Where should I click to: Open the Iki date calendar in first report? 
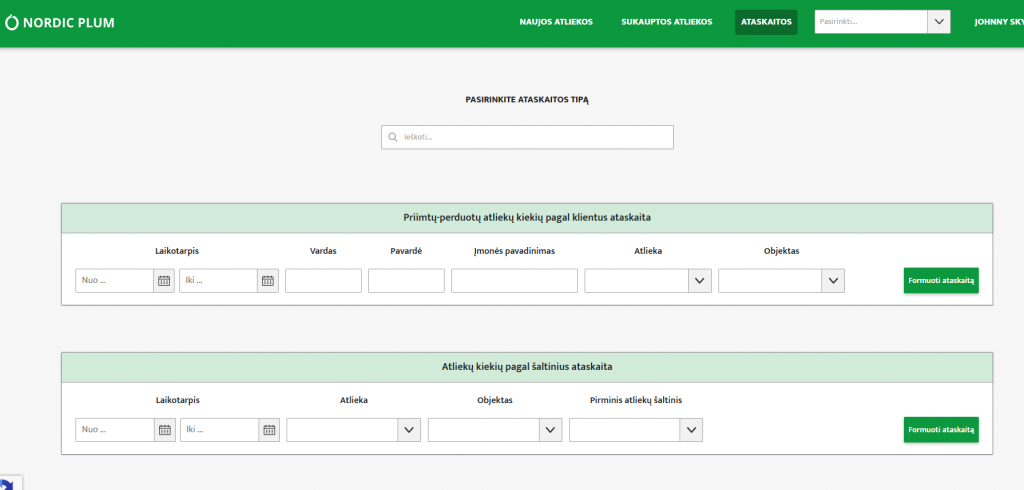268,281
